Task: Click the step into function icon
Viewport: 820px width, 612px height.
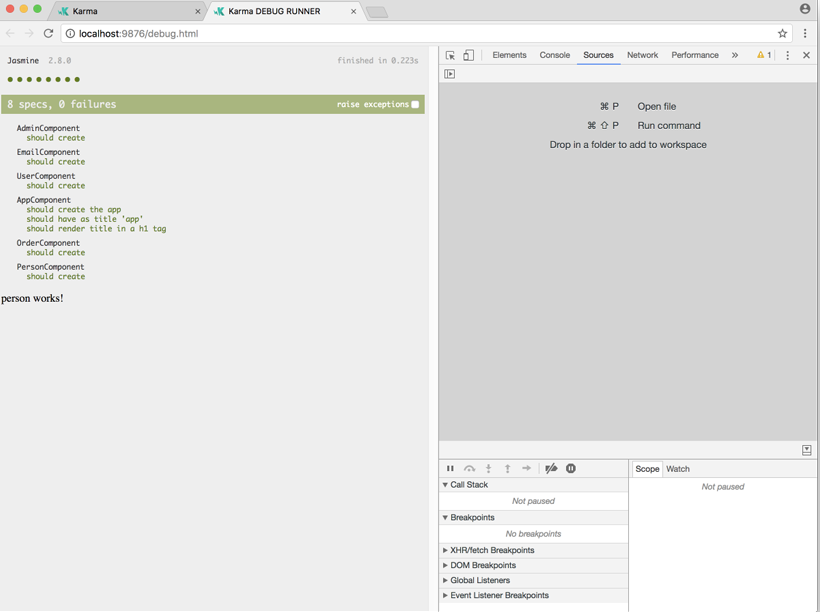Action: pos(488,468)
